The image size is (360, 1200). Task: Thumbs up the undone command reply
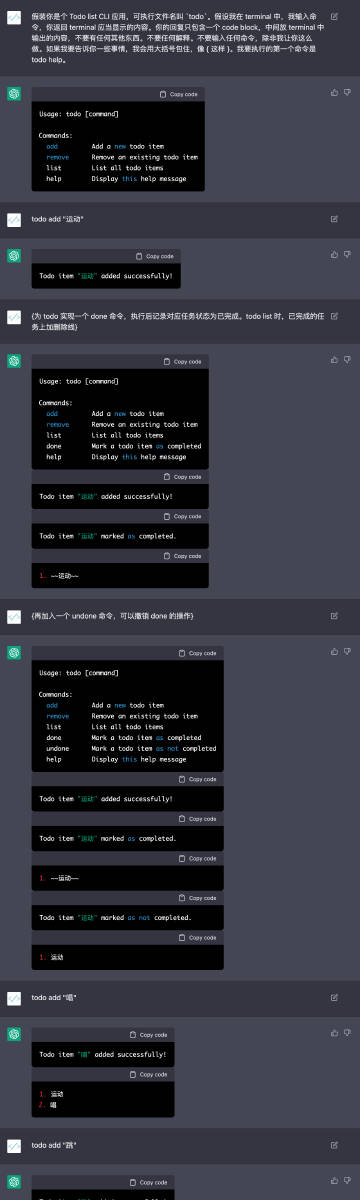coord(334,651)
